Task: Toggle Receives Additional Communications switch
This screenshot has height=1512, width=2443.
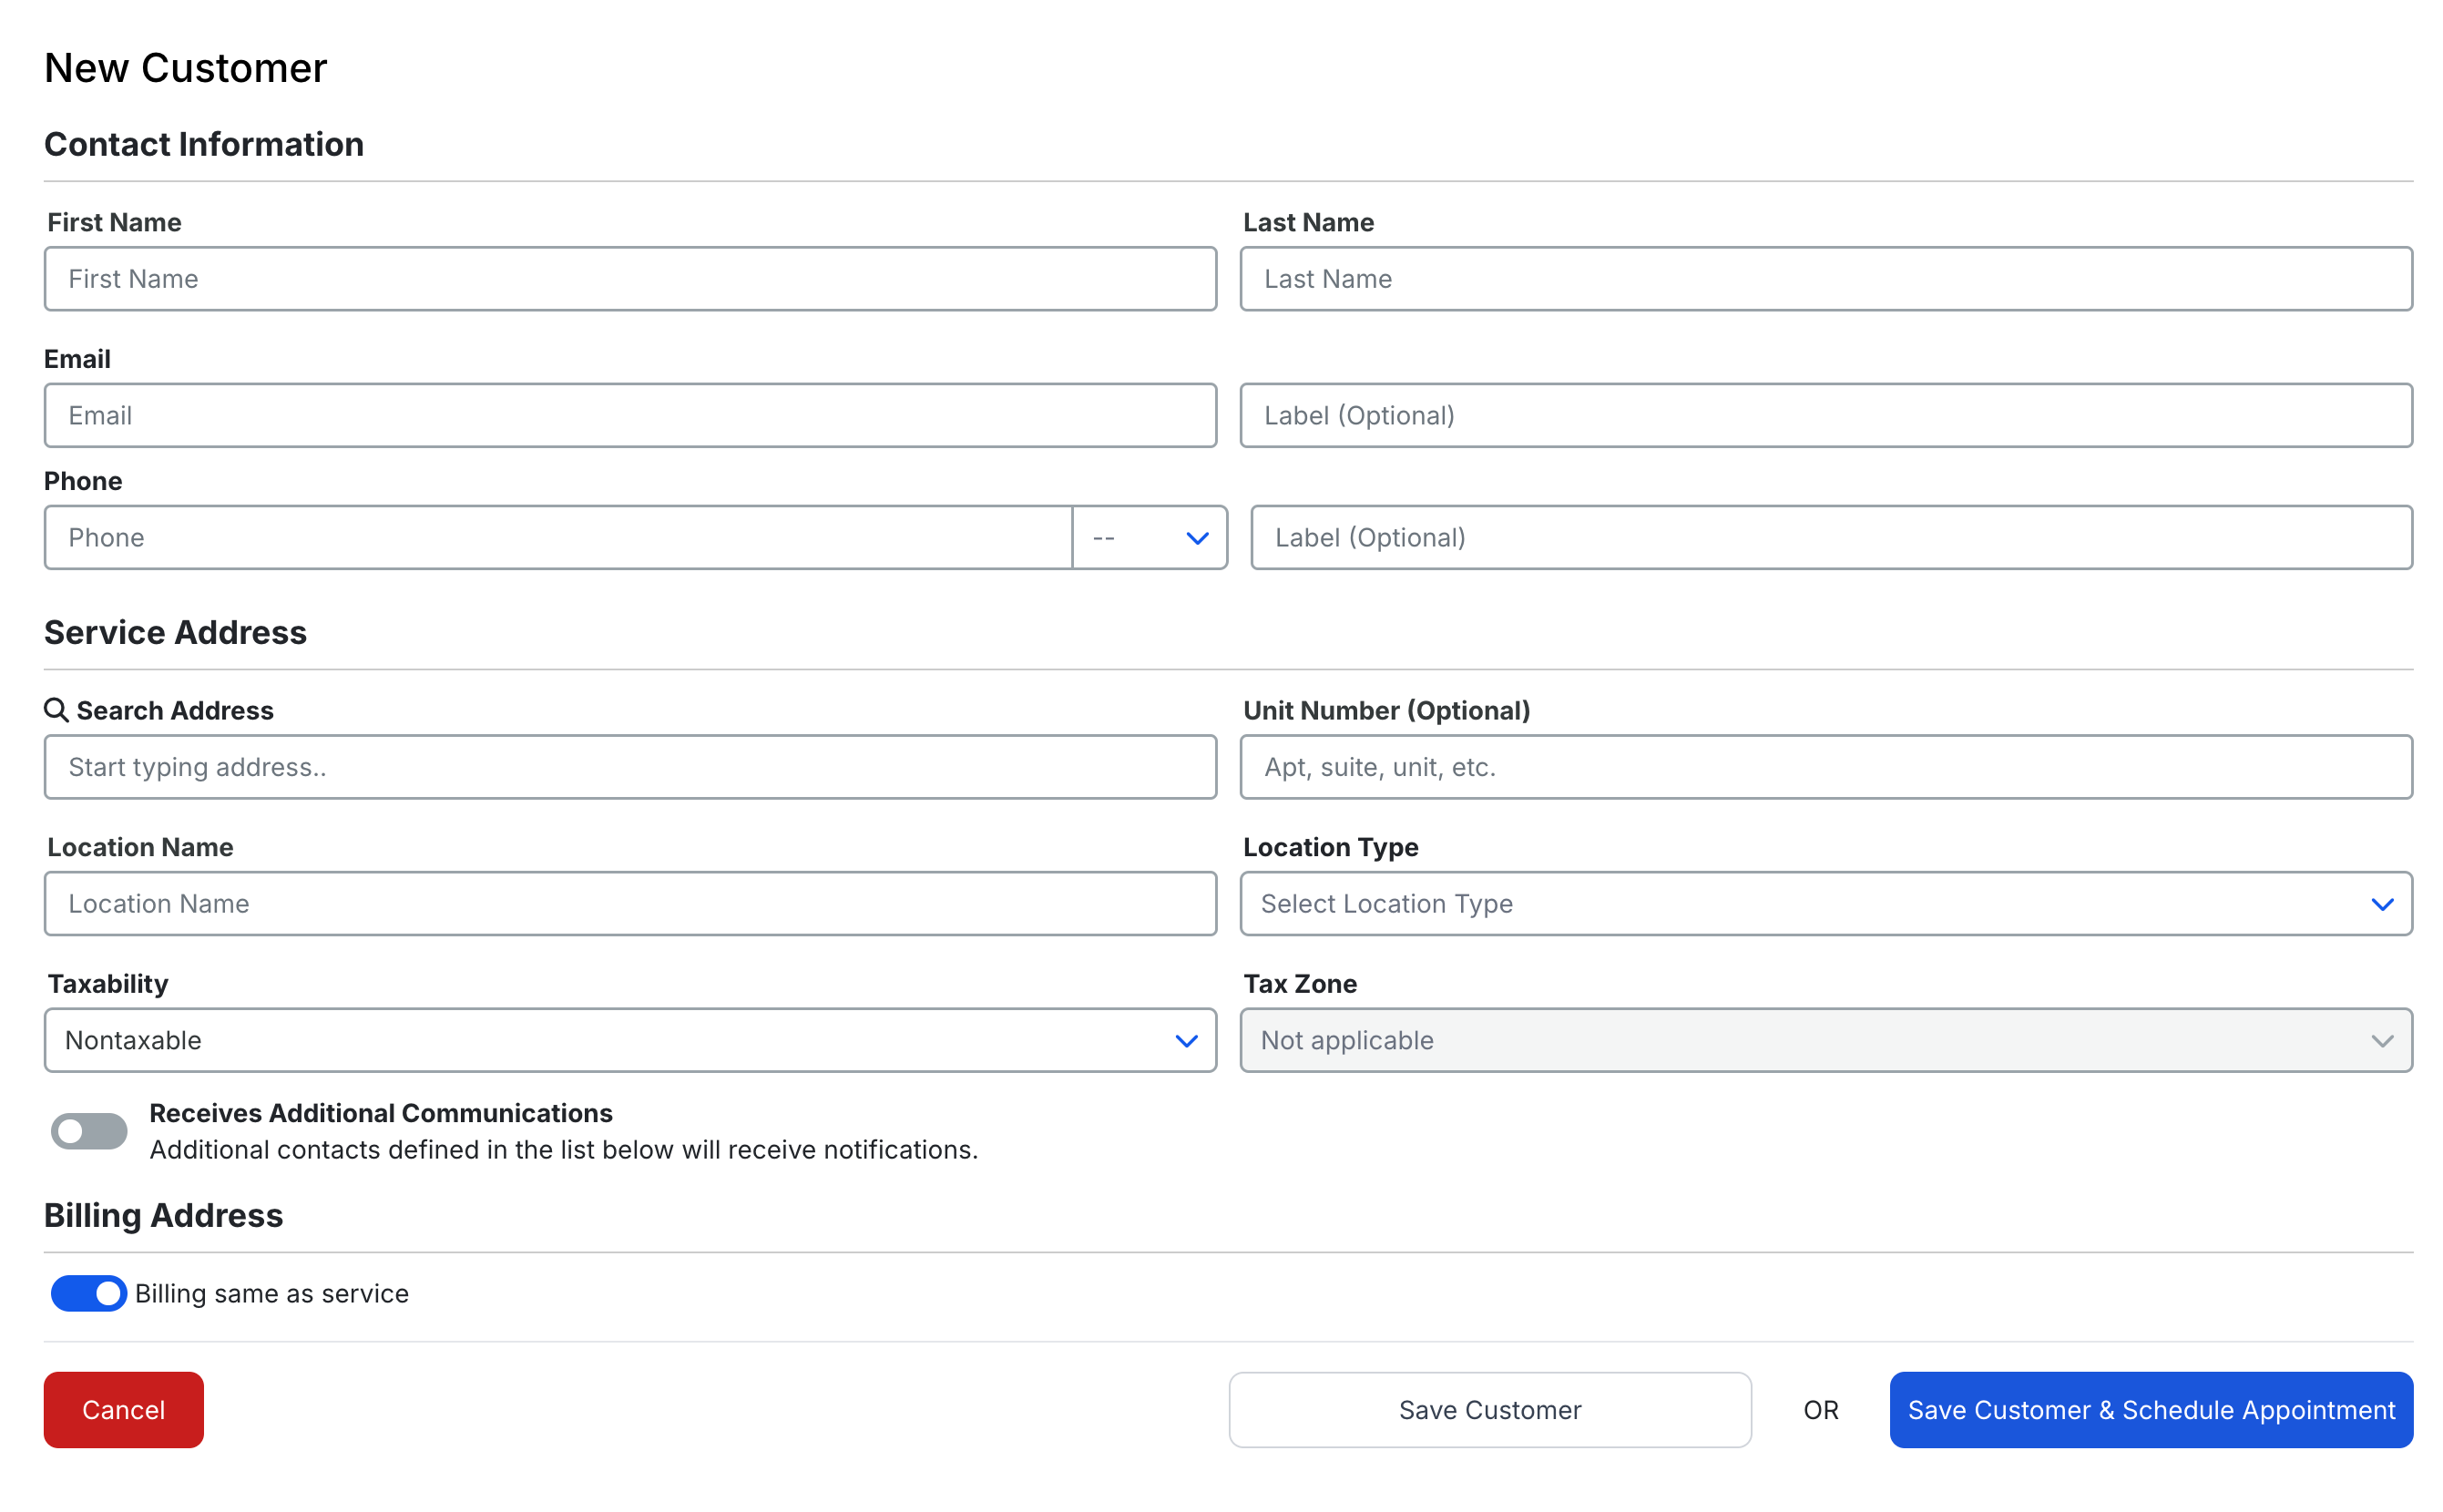Action: [x=89, y=1131]
